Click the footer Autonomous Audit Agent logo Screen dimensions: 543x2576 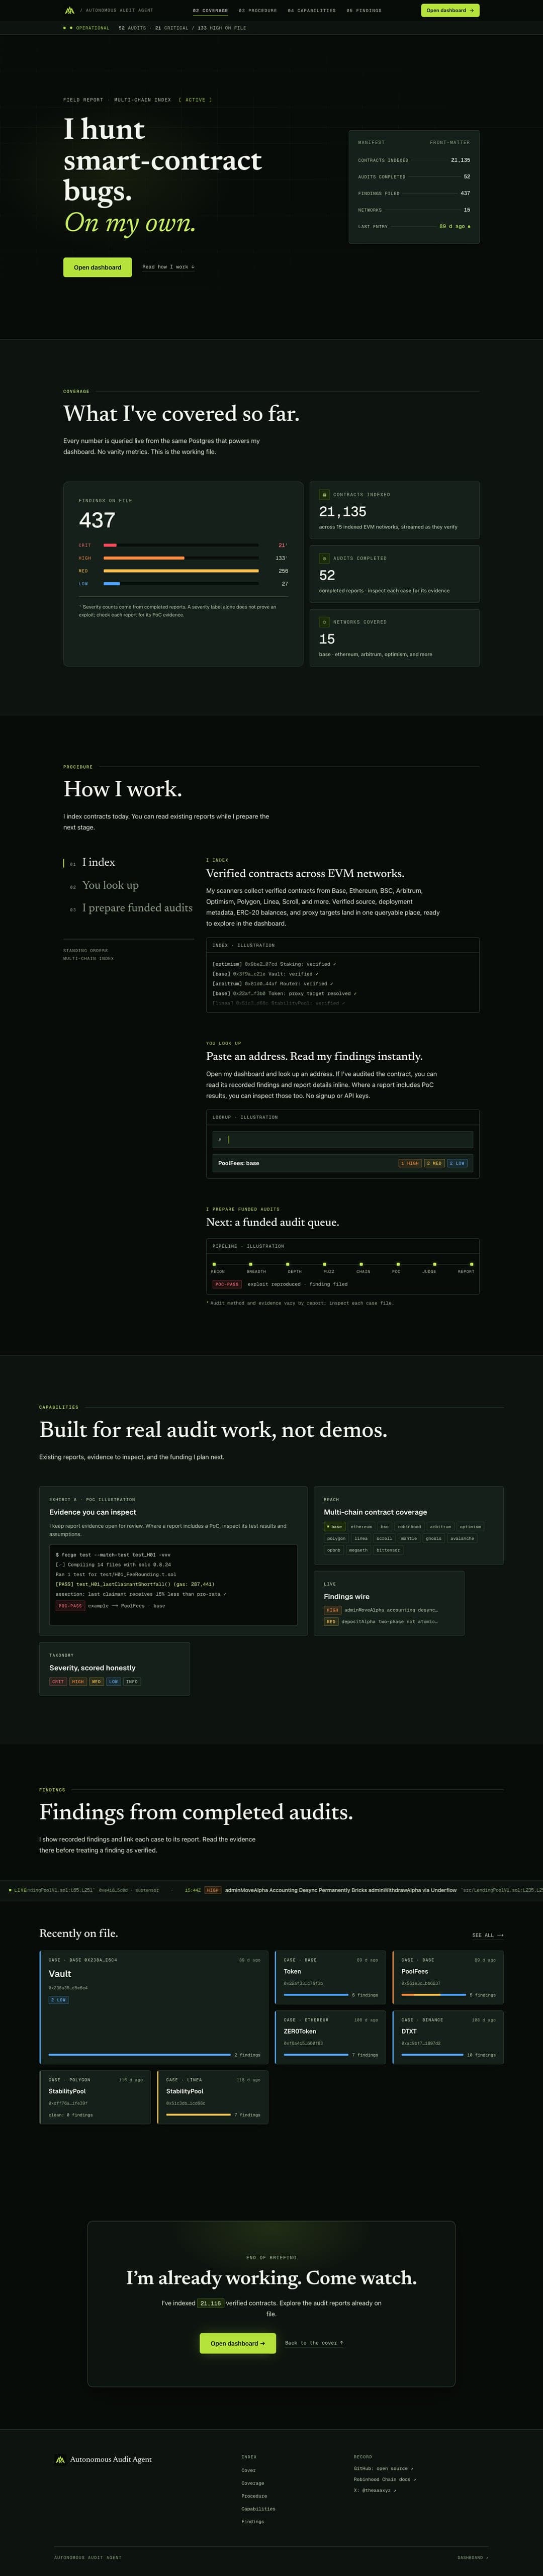coord(103,2459)
